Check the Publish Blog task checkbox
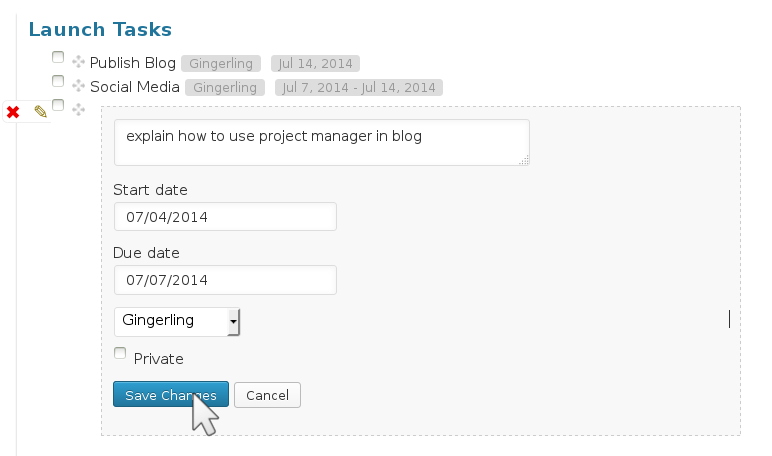The image size is (772, 456). (x=58, y=58)
